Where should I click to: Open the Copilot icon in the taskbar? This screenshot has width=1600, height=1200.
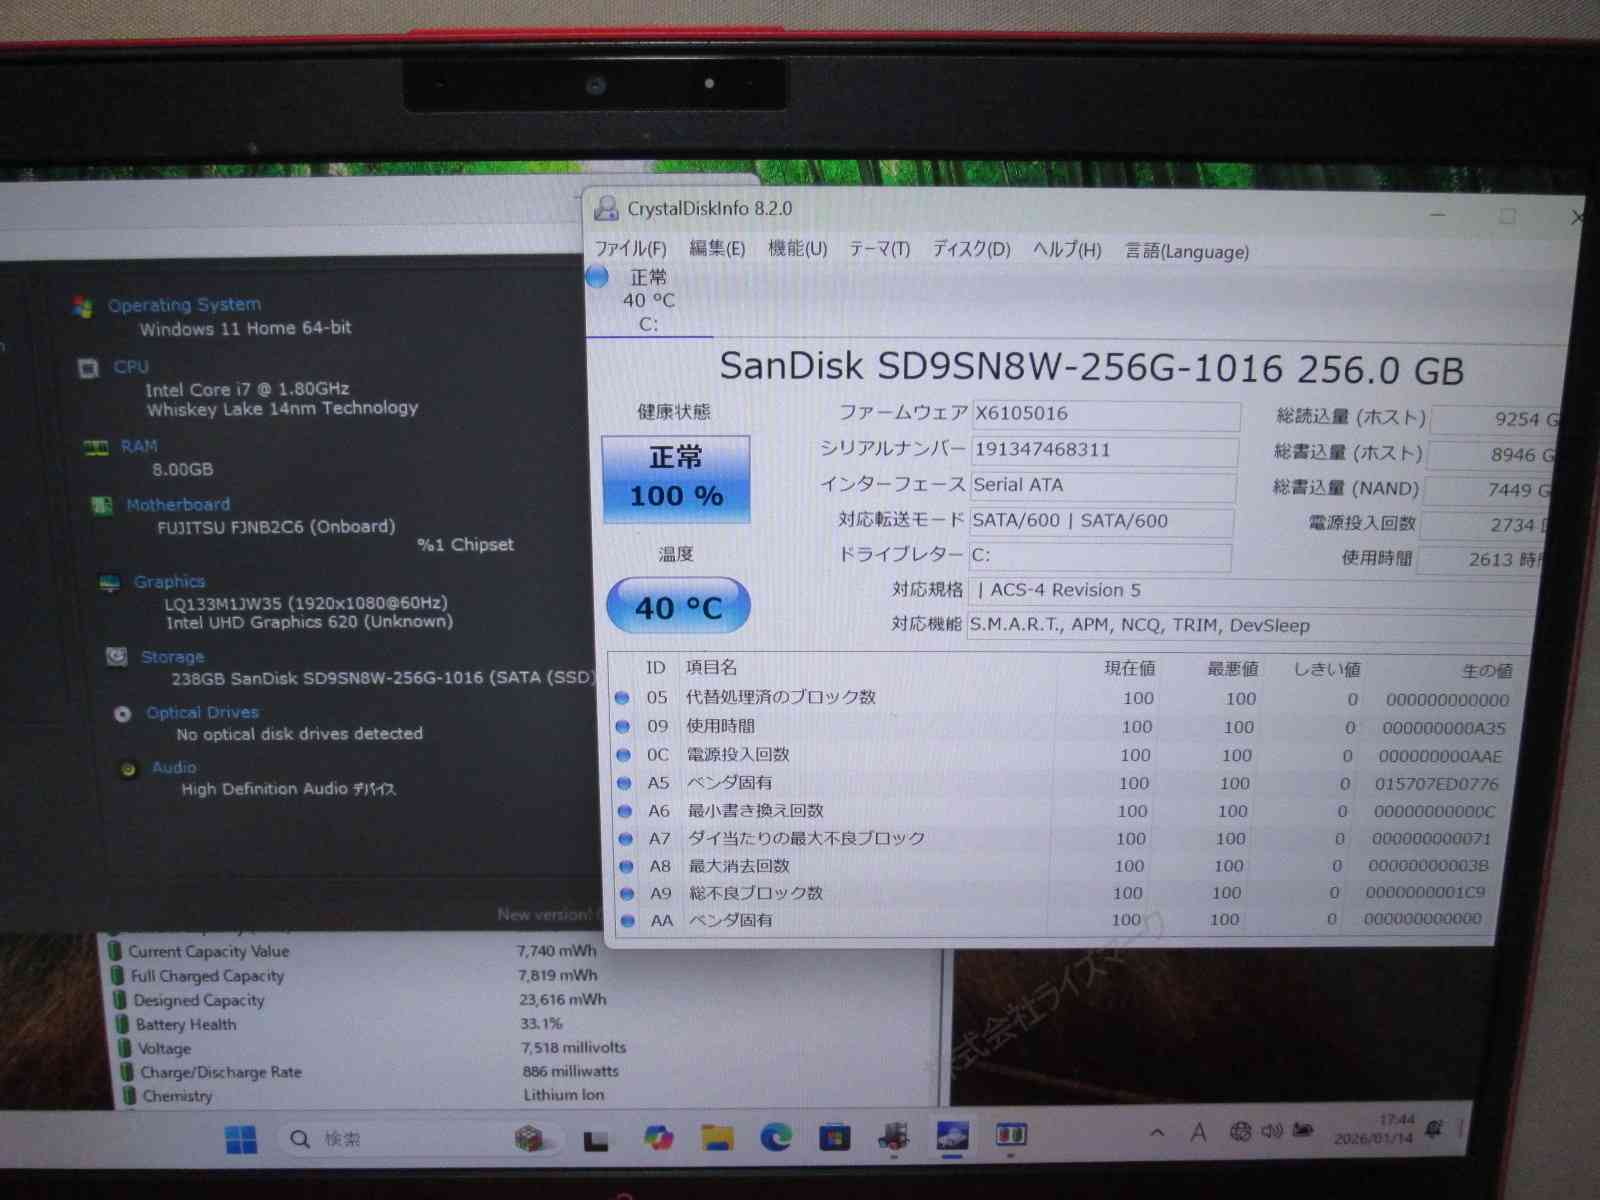coord(658,1138)
